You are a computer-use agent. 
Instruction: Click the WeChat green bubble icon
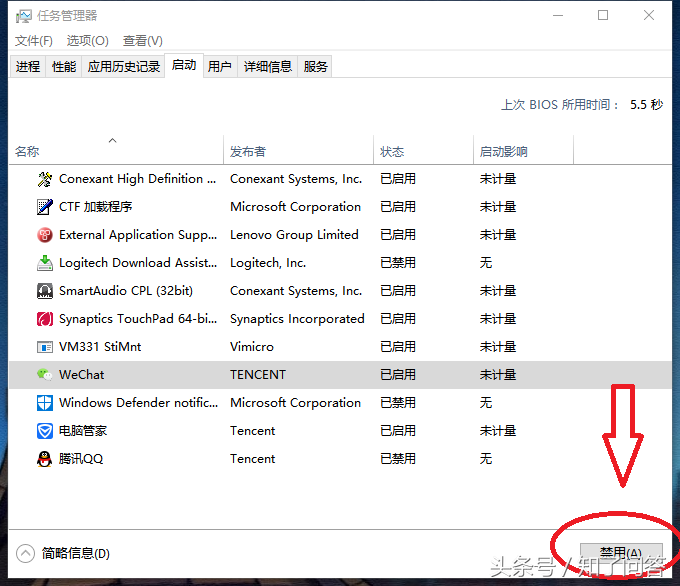click(x=45, y=374)
